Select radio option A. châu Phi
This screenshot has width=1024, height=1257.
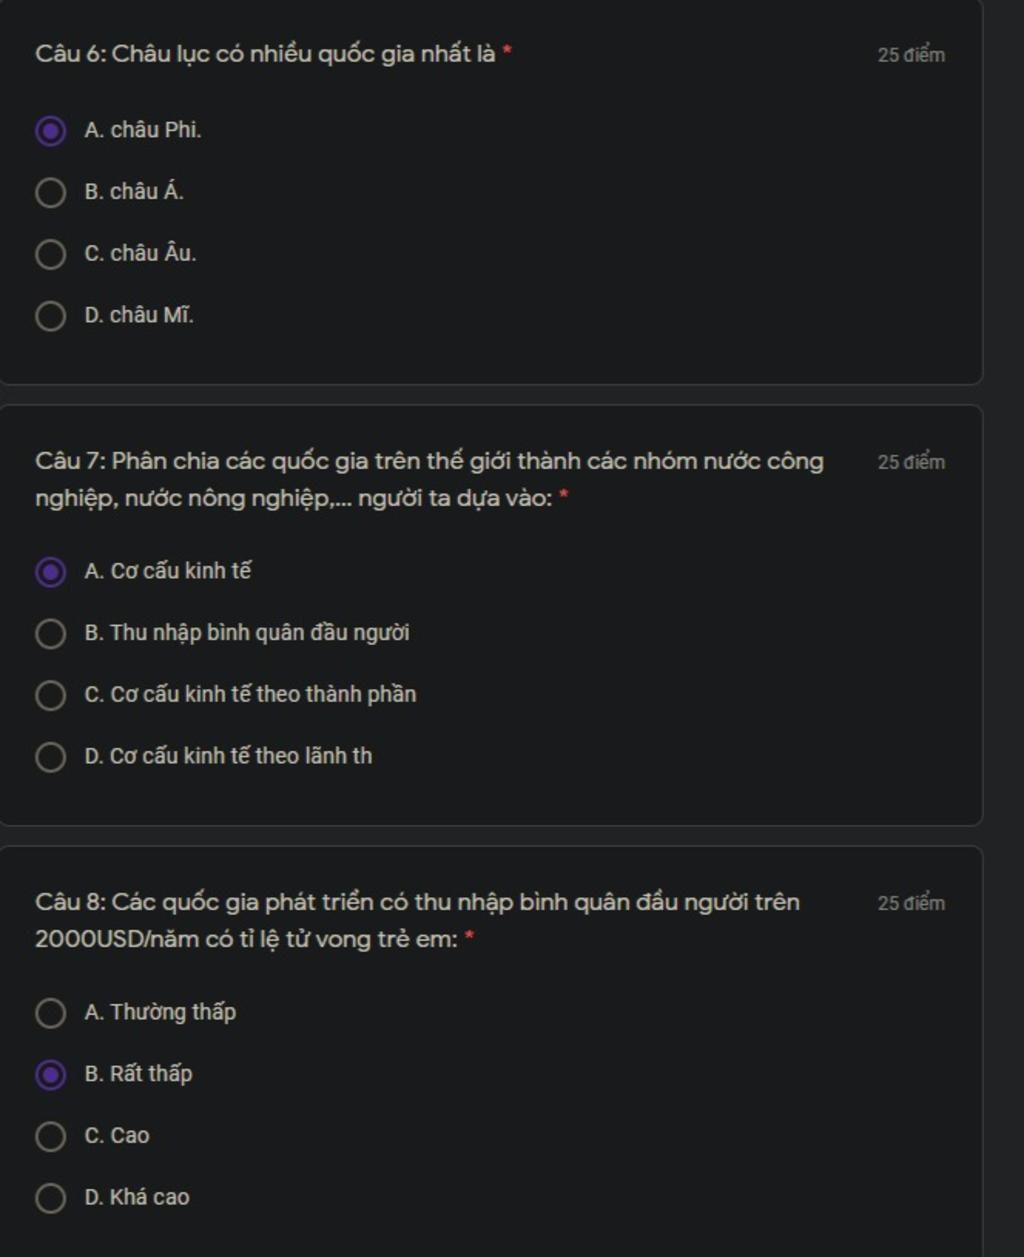point(50,131)
